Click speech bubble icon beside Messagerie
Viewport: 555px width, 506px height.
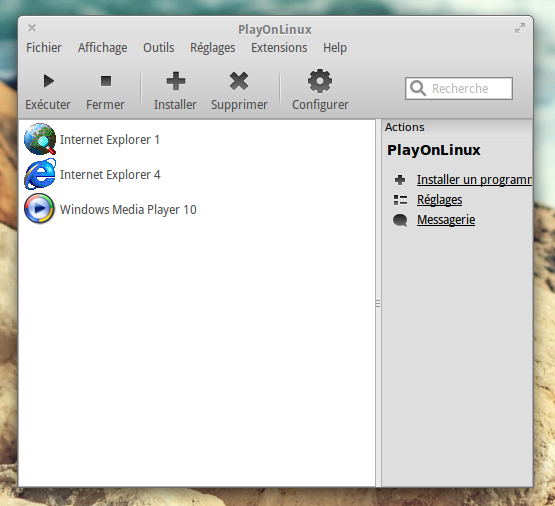(400, 220)
